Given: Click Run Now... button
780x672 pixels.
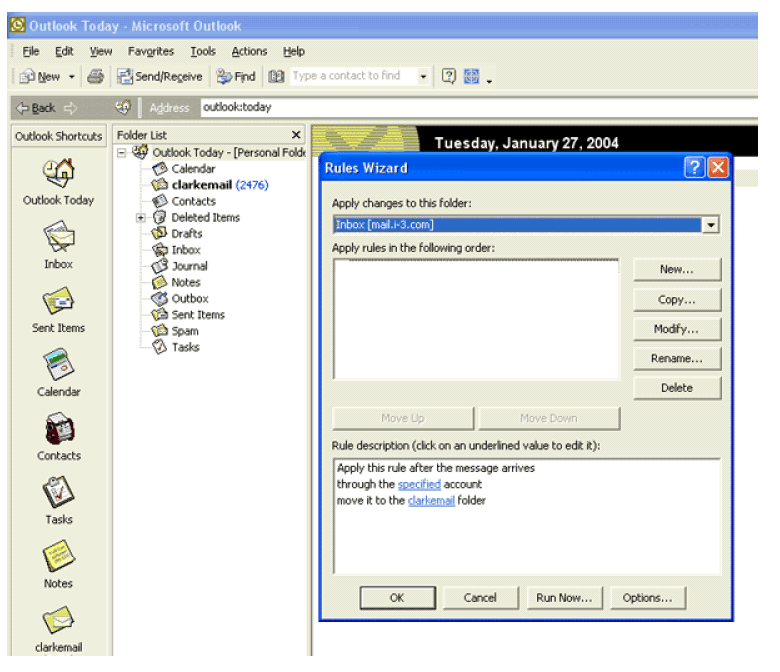Looking at the screenshot, I should click(x=564, y=597).
